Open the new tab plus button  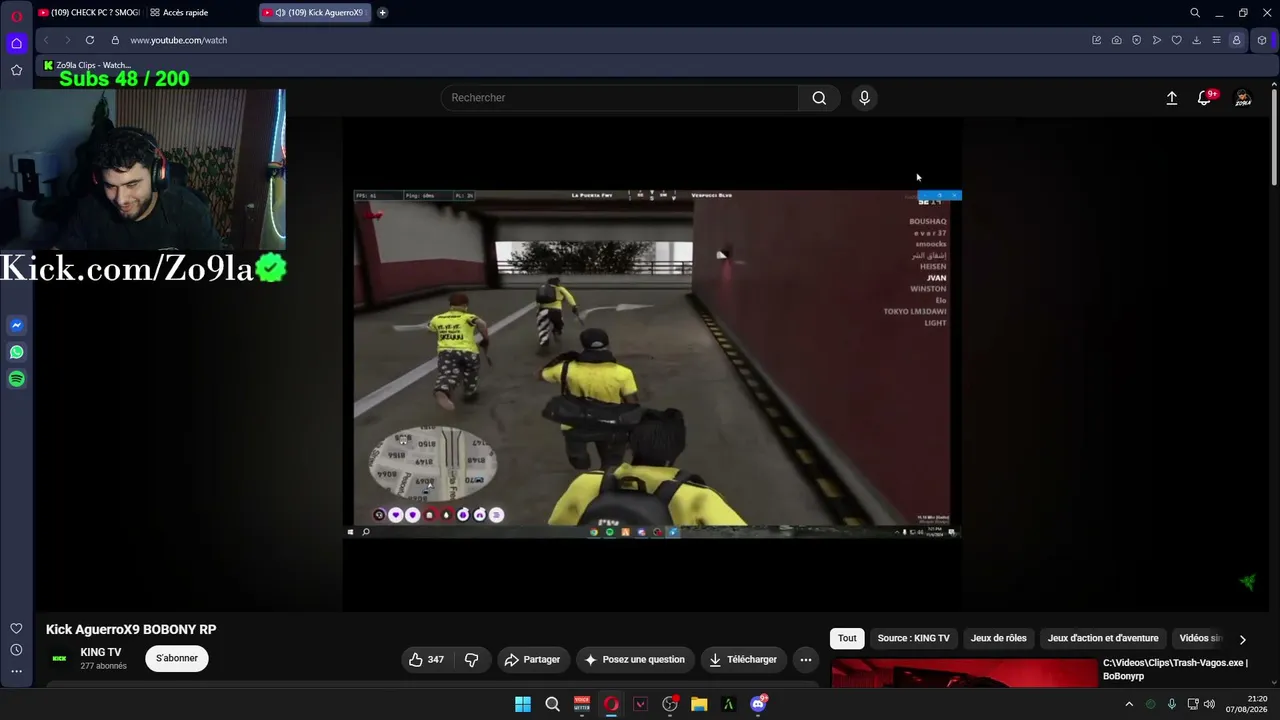coord(382,13)
